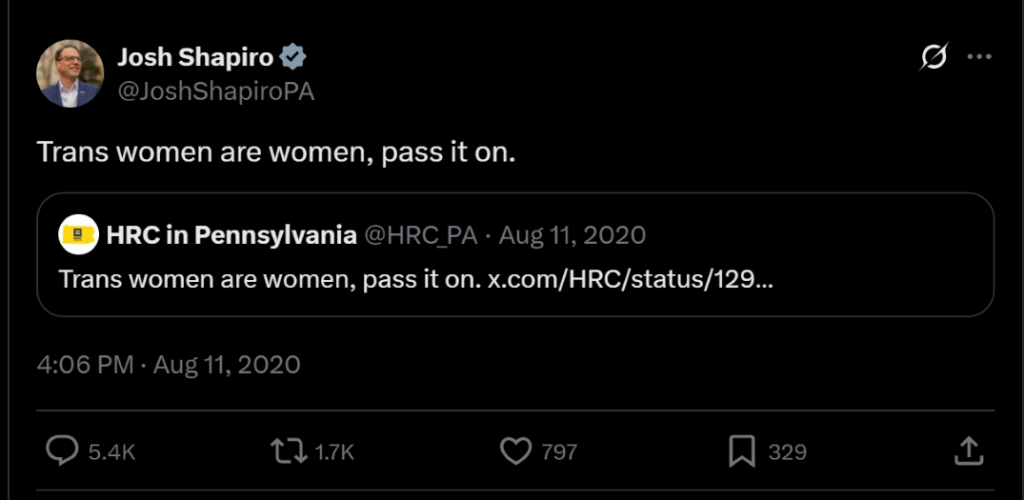This screenshot has width=1024, height=500.
Task: Open the quoted tweet text body
Action: pyautogui.click(x=270, y=278)
